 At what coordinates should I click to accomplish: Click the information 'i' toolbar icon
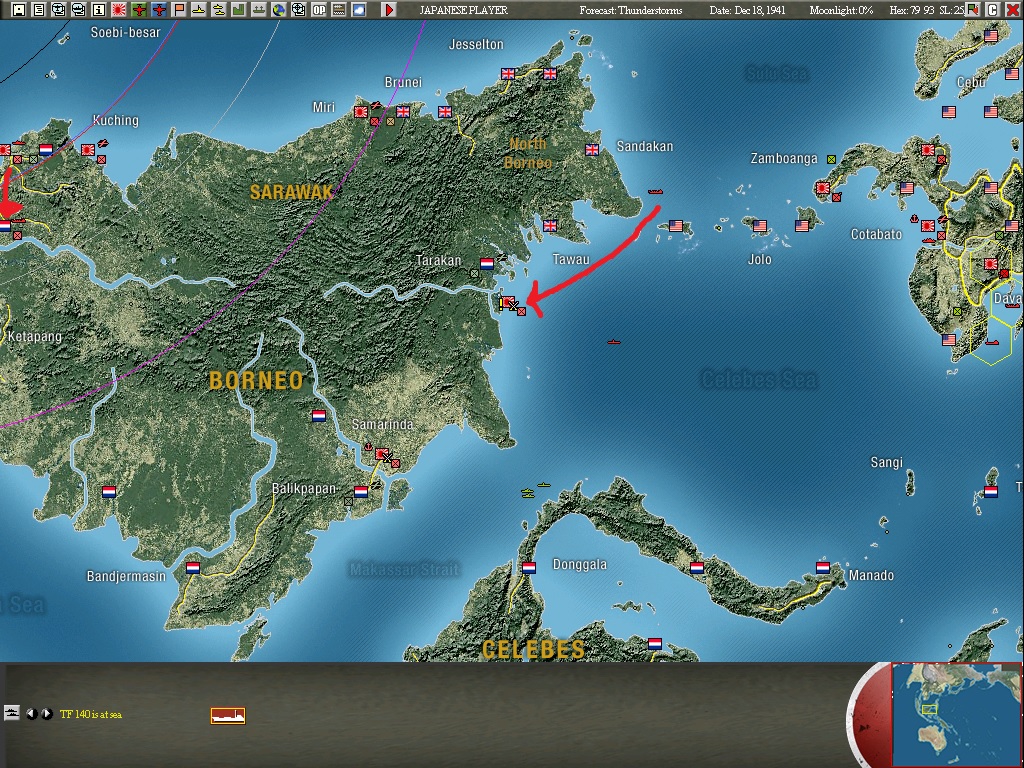tap(99, 10)
